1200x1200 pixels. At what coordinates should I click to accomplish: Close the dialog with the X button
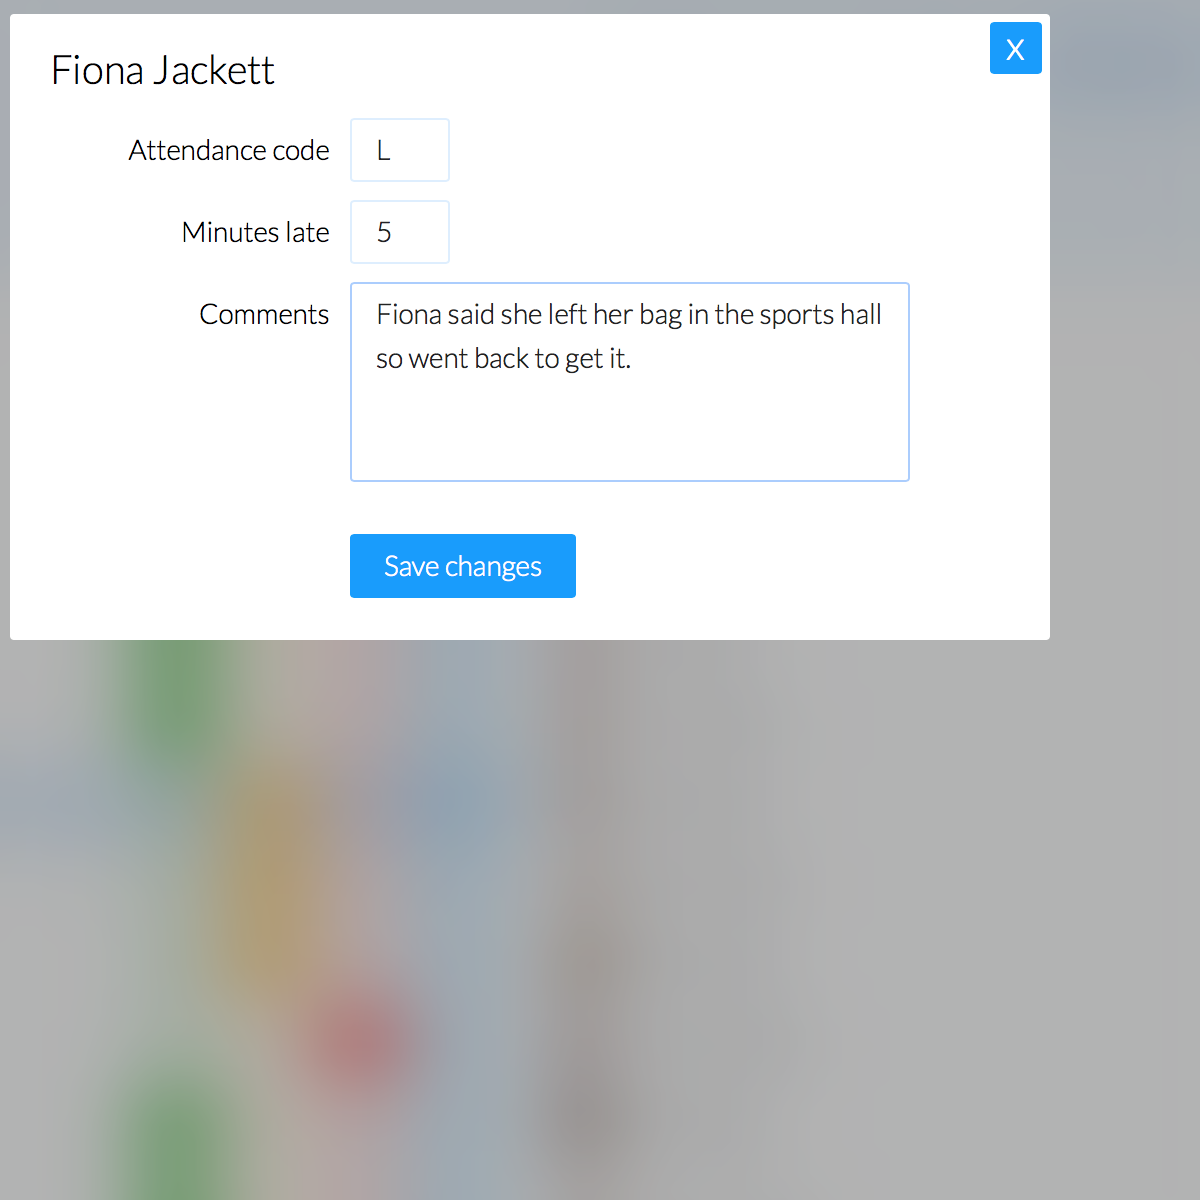point(1015,48)
